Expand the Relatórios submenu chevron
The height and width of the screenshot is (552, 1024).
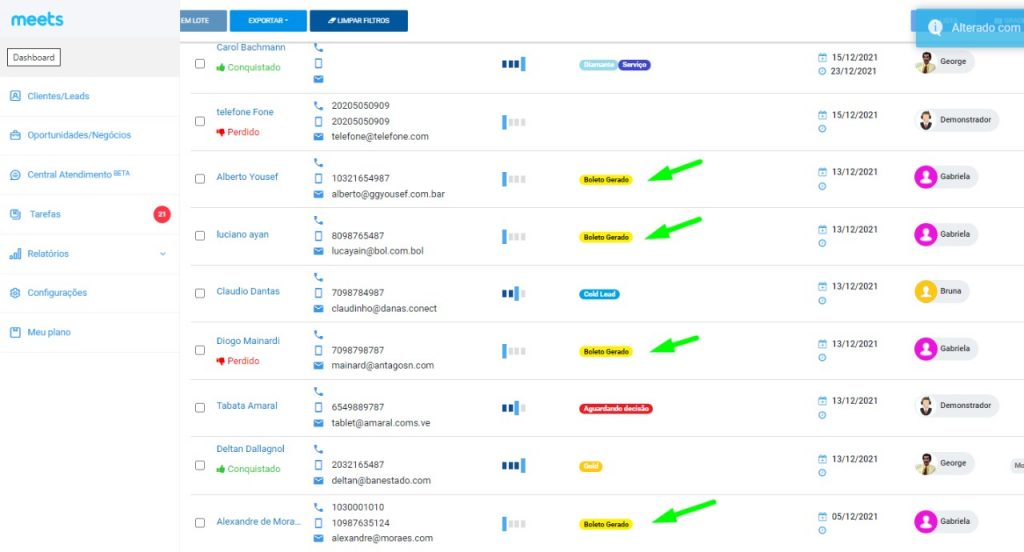point(163,253)
